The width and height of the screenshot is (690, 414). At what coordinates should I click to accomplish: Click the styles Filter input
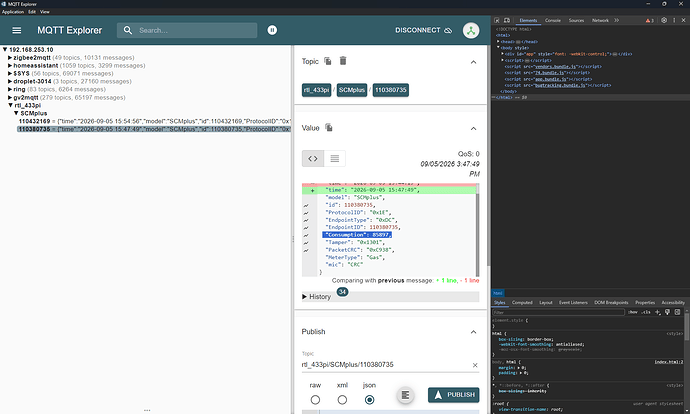coord(558,312)
